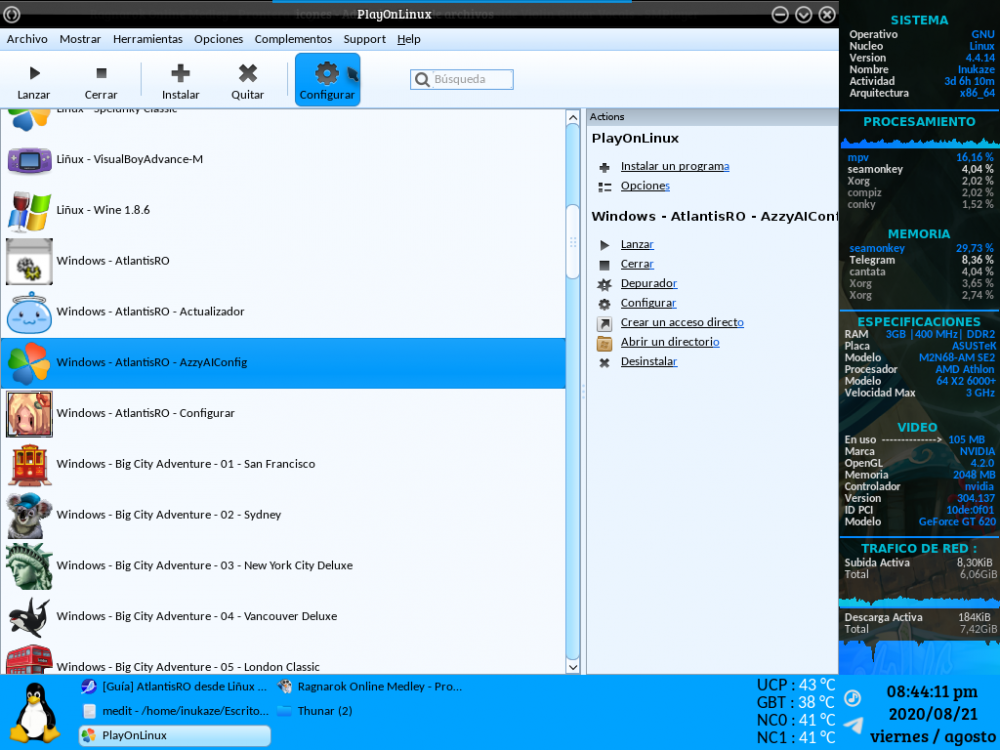Viewport: 1000px width, 750px height.
Task: Select Big City Adventure - 02 - Sydney
Action: [x=168, y=515]
